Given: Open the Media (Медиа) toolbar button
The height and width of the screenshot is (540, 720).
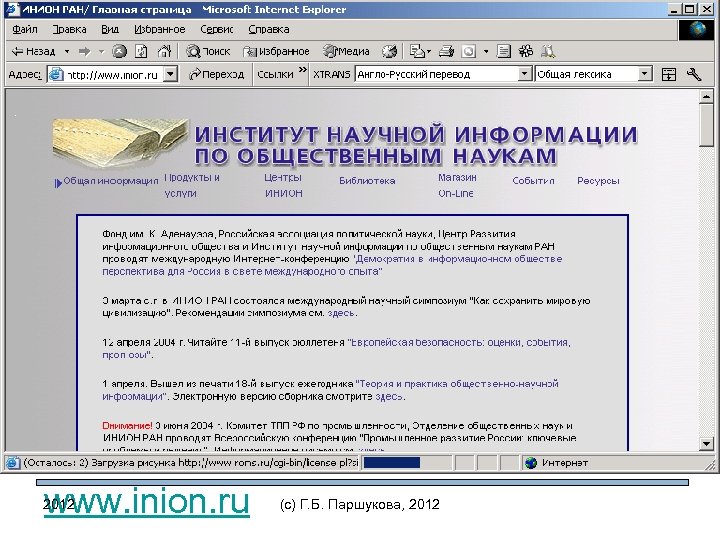Looking at the screenshot, I should (x=346, y=51).
